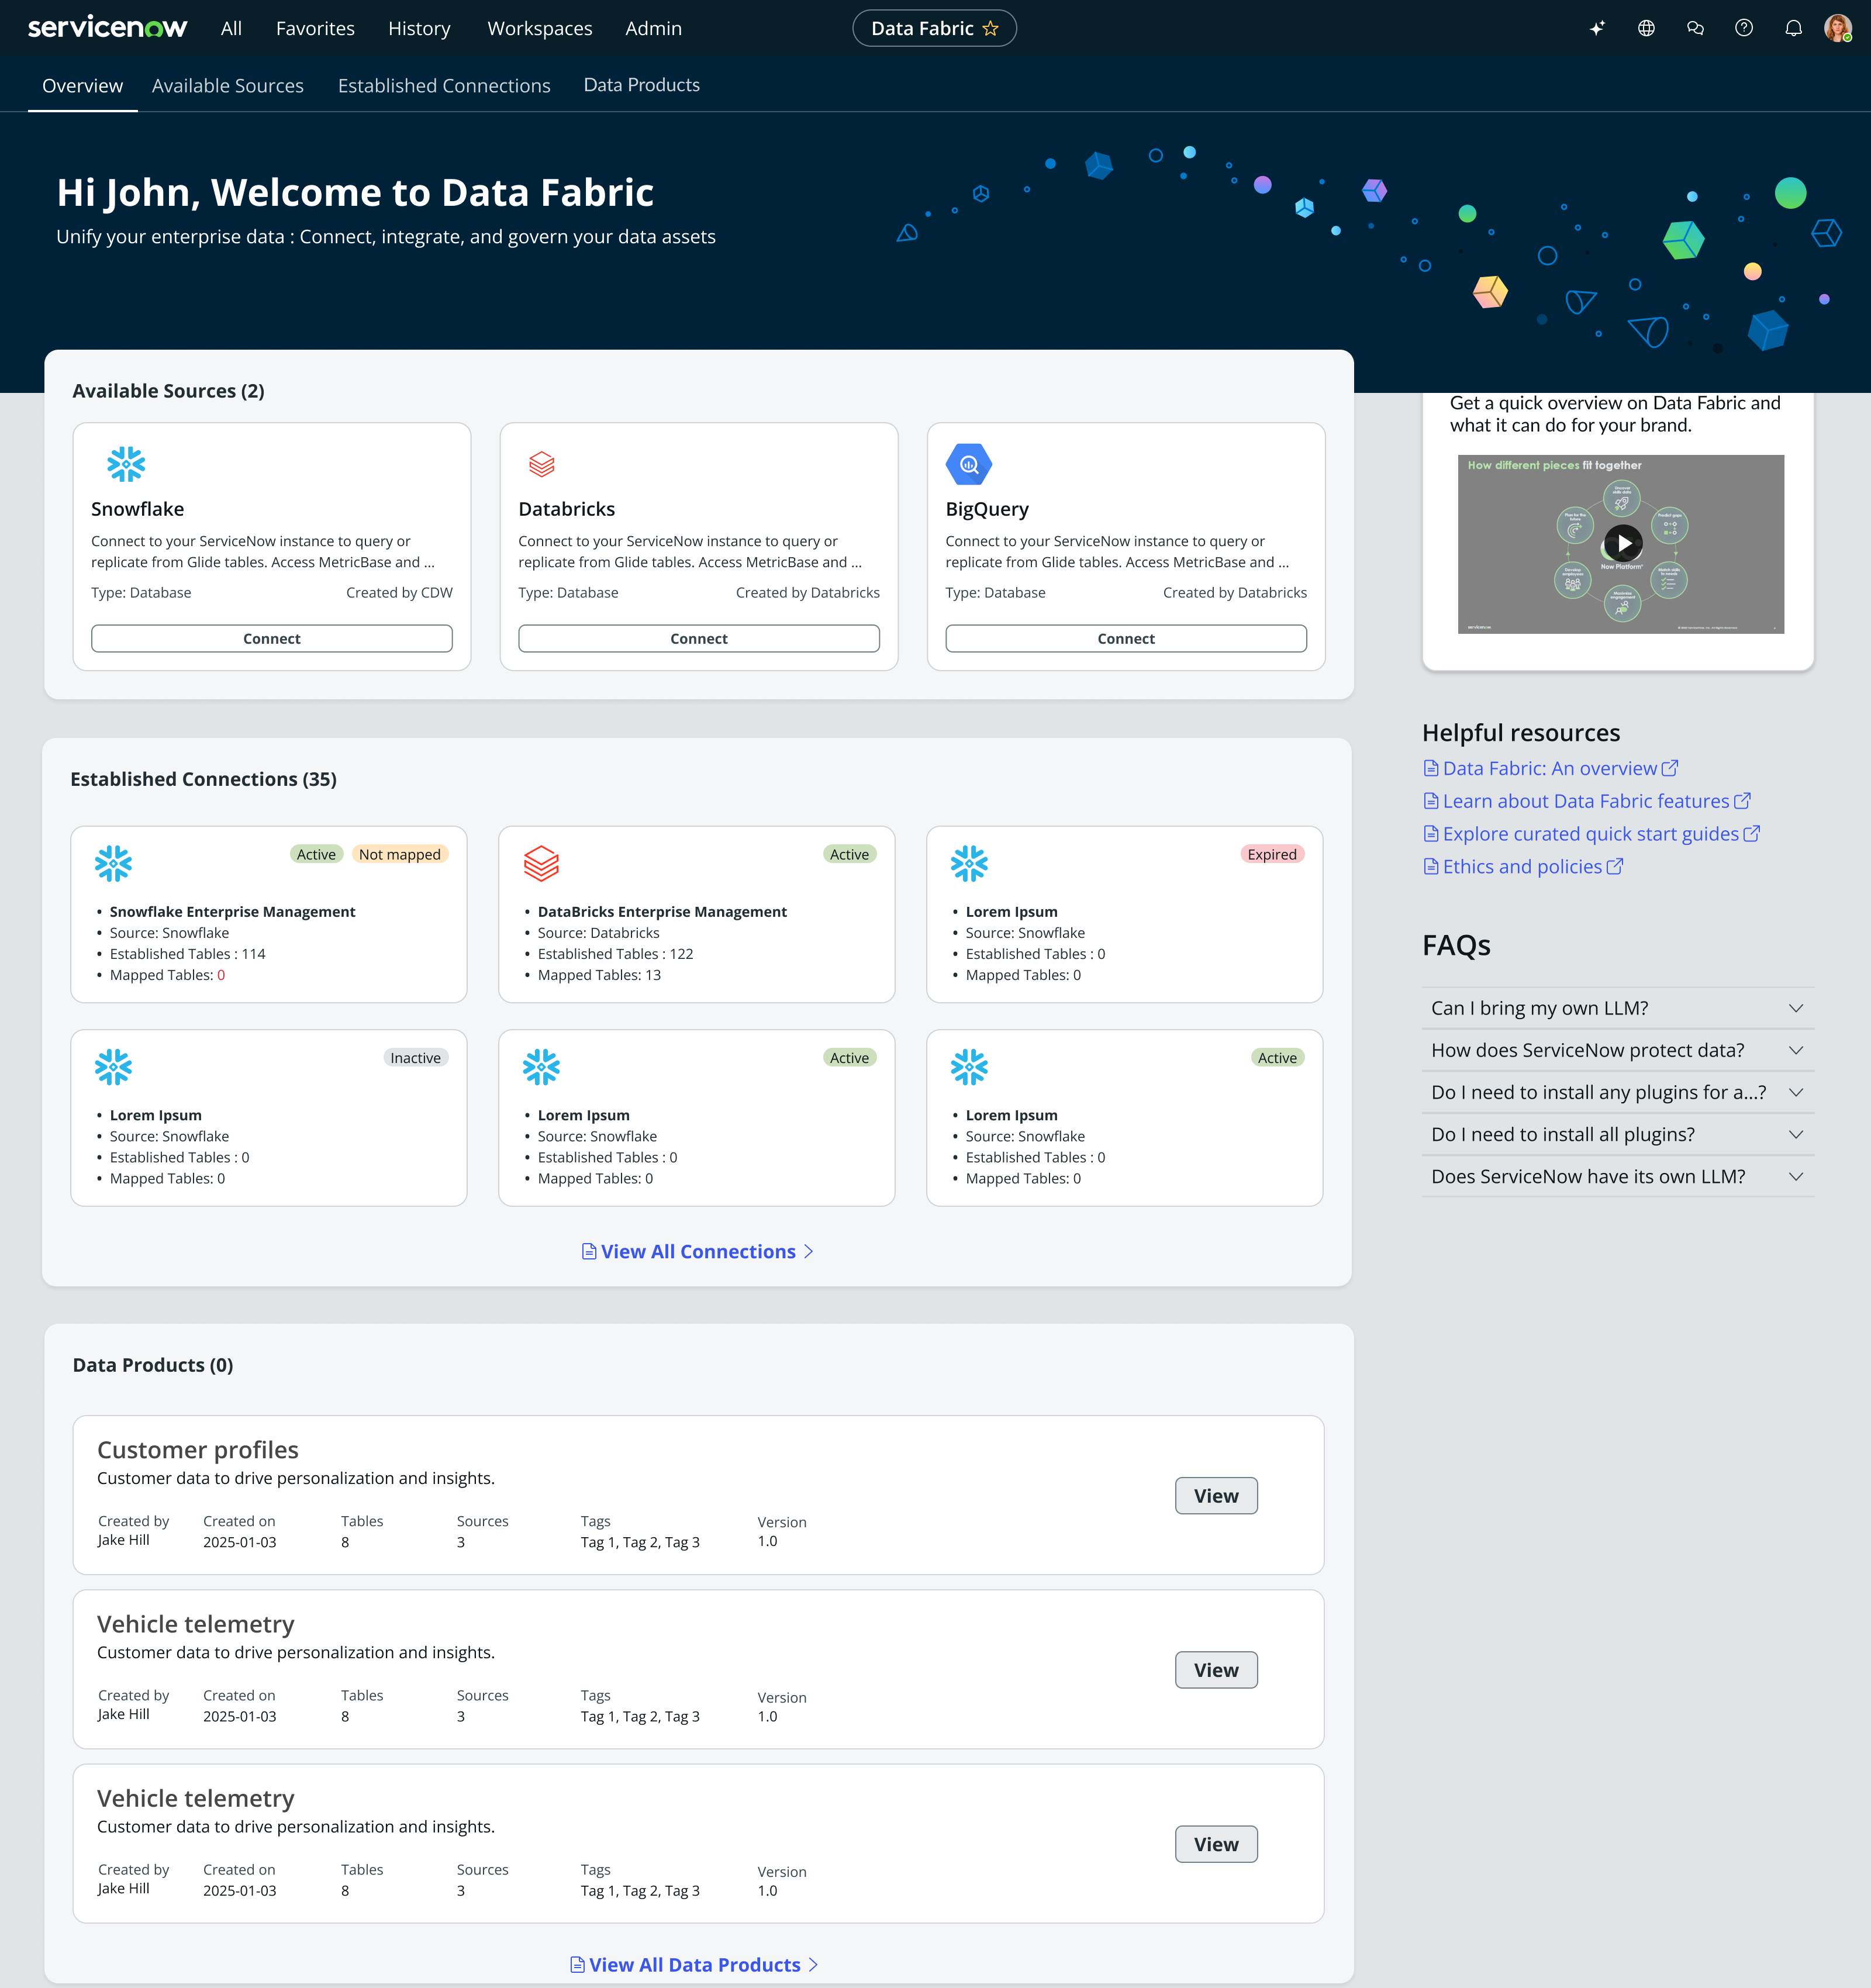The height and width of the screenshot is (1988, 1871).
Task: Open the Favorites menu
Action: (315, 28)
